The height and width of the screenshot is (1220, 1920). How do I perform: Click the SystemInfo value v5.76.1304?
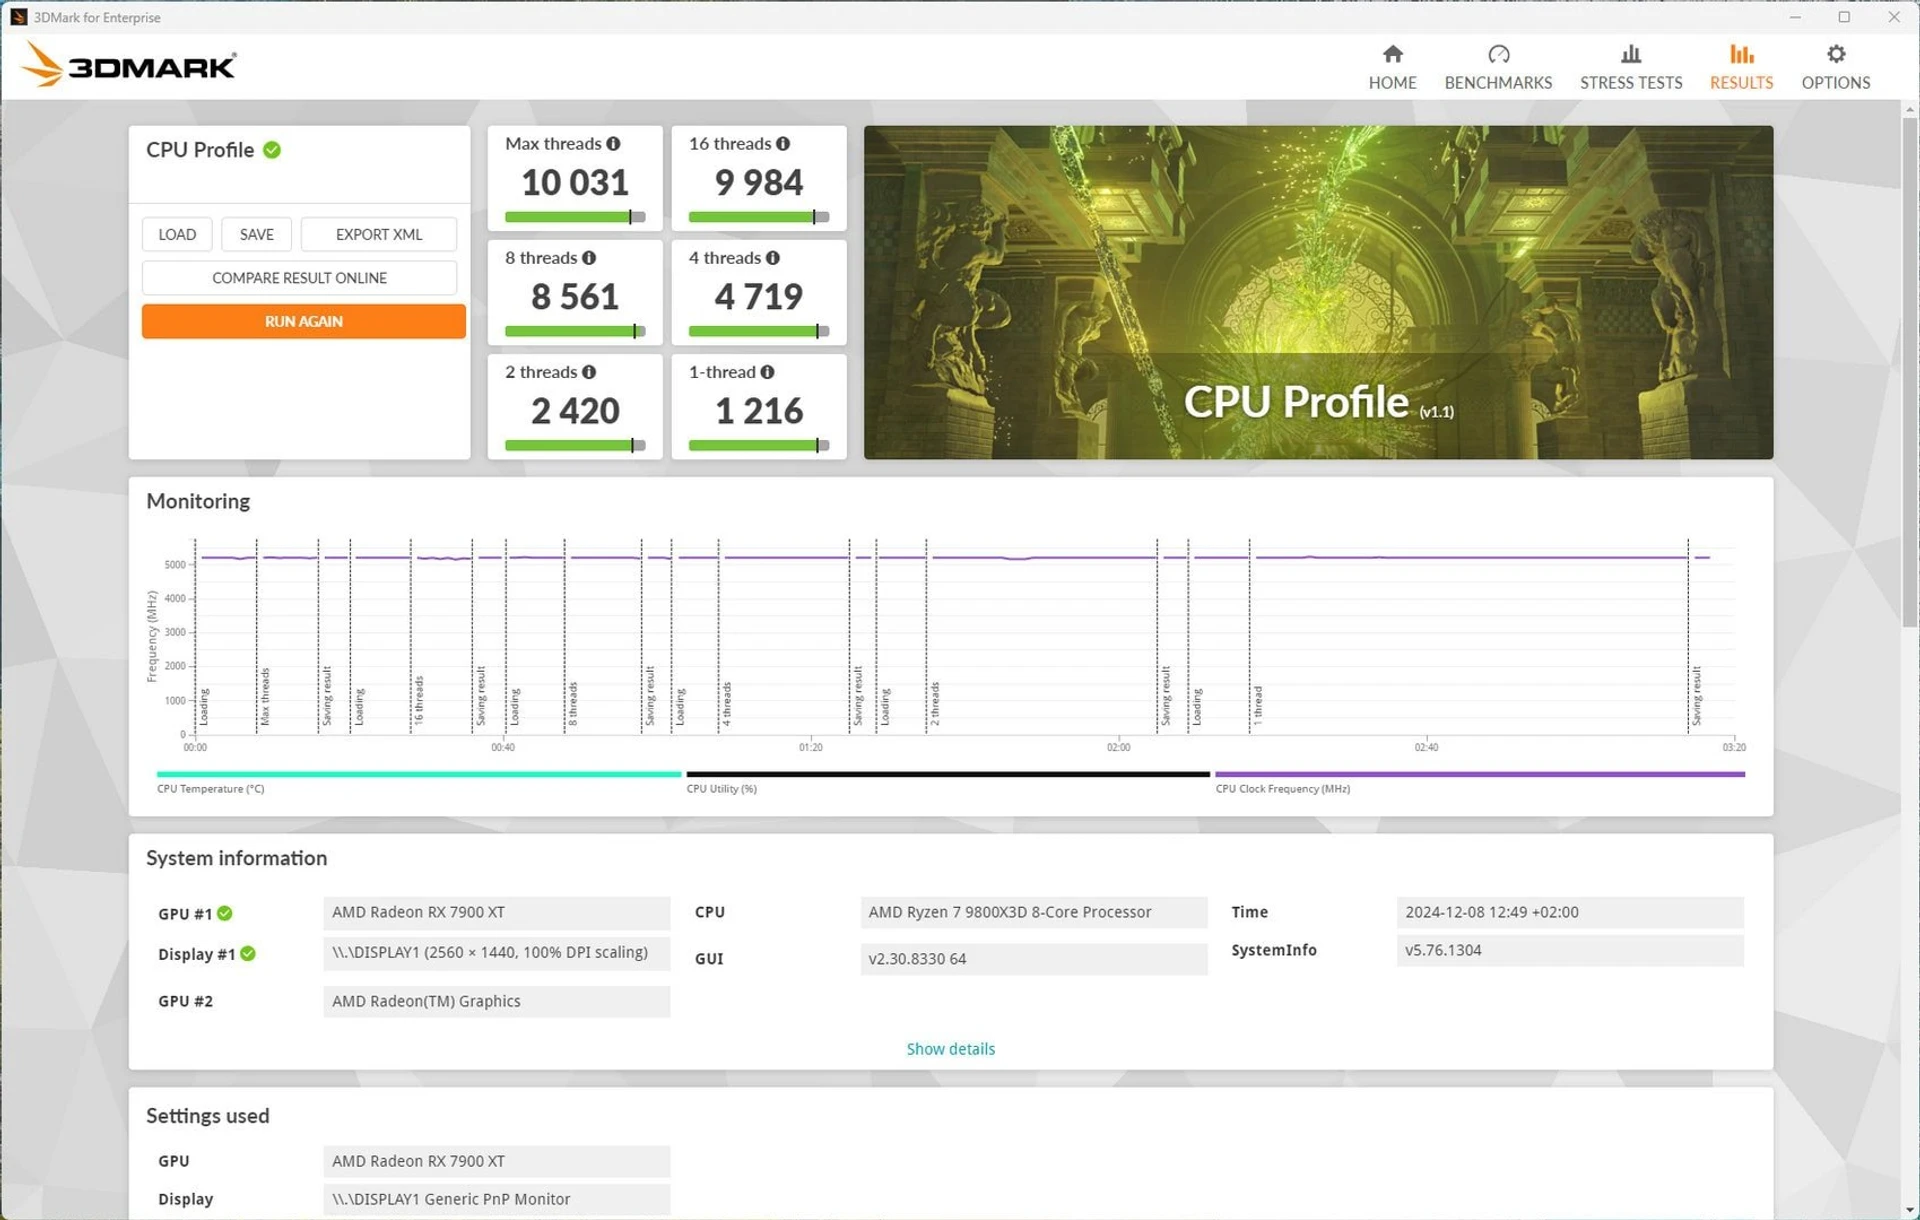pyautogui.click(x=1570, y=951)
